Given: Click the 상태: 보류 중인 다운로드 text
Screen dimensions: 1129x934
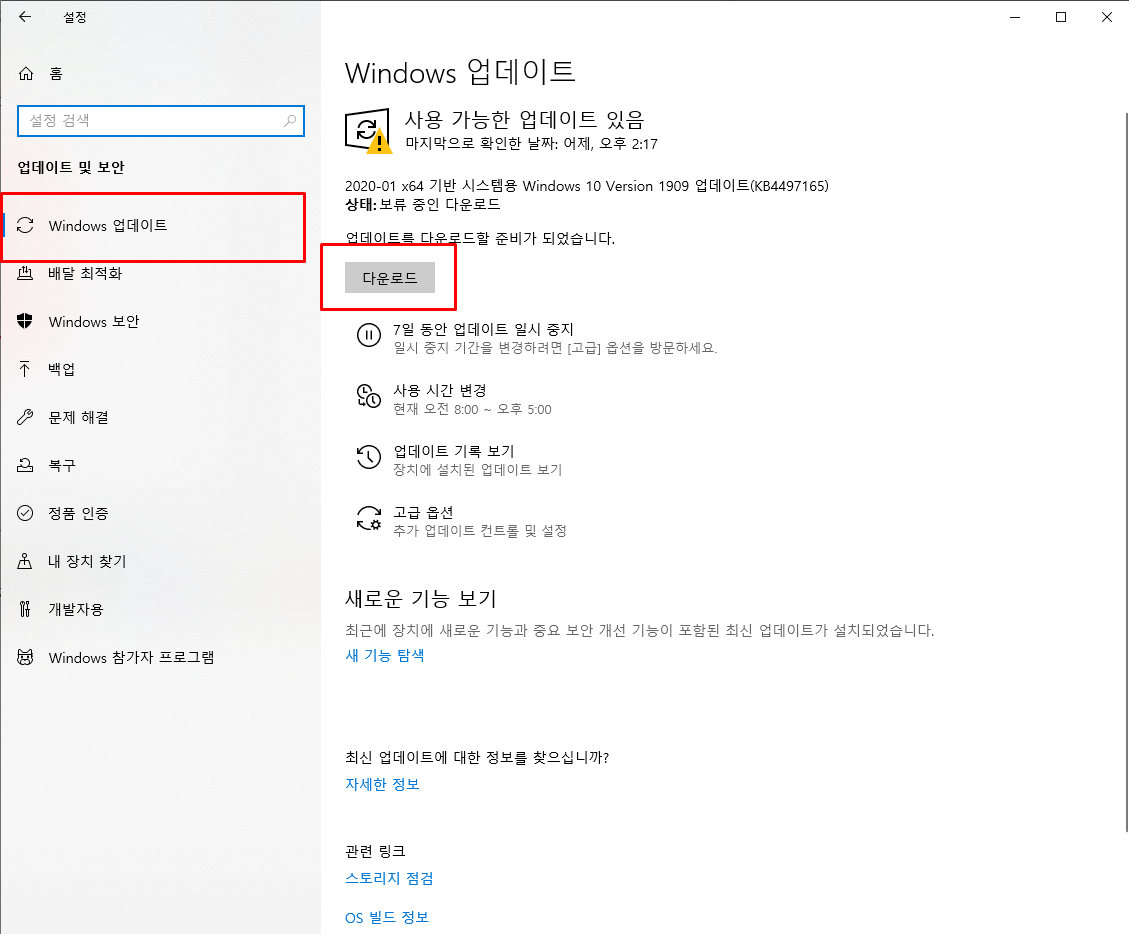Looking at the screenshot, I should pyautogui.click(x=423, y=205).
